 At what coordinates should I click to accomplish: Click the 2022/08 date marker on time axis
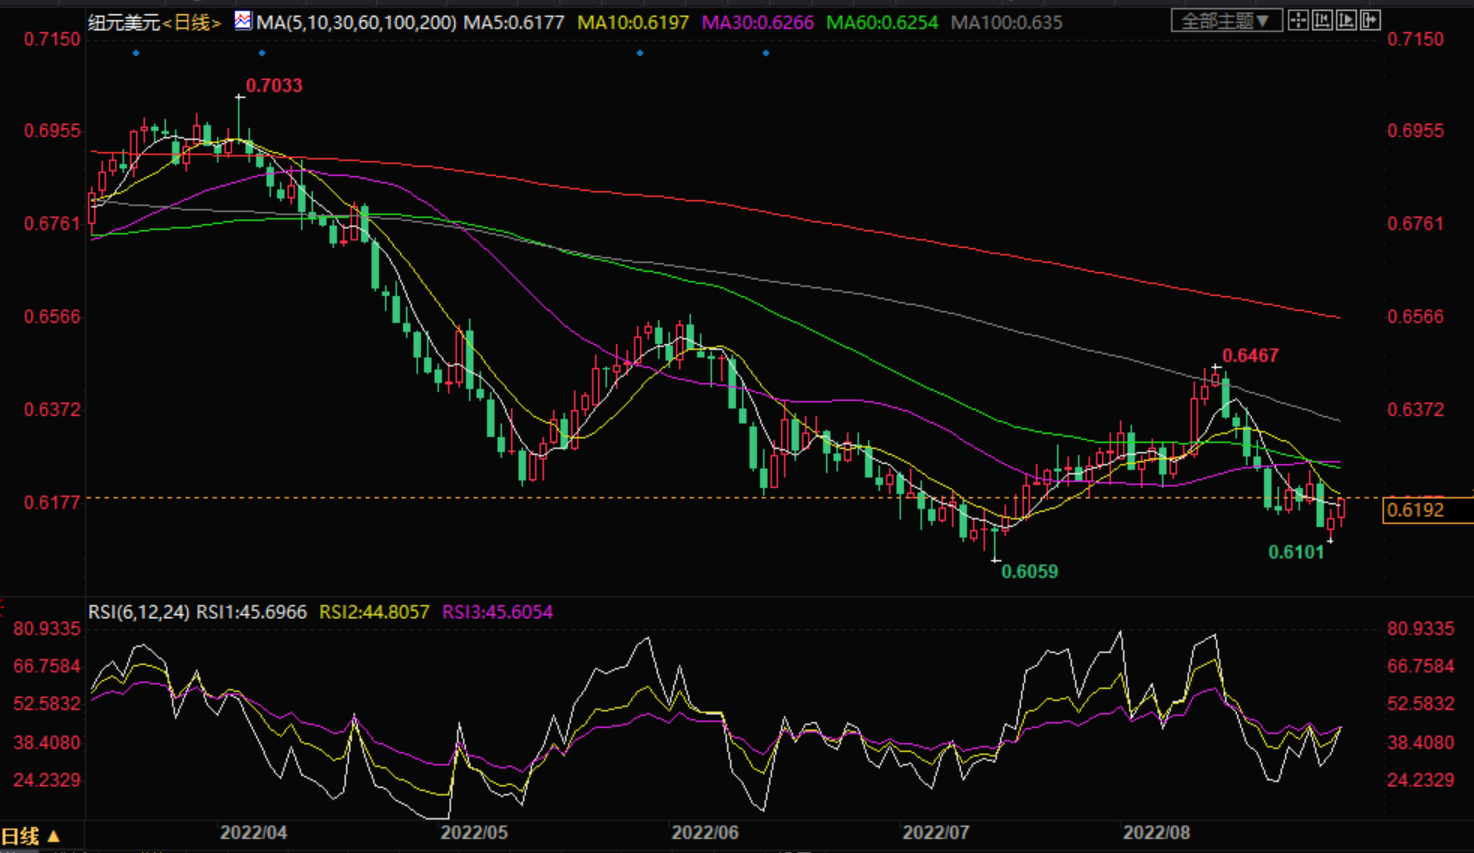[1156, 832]
